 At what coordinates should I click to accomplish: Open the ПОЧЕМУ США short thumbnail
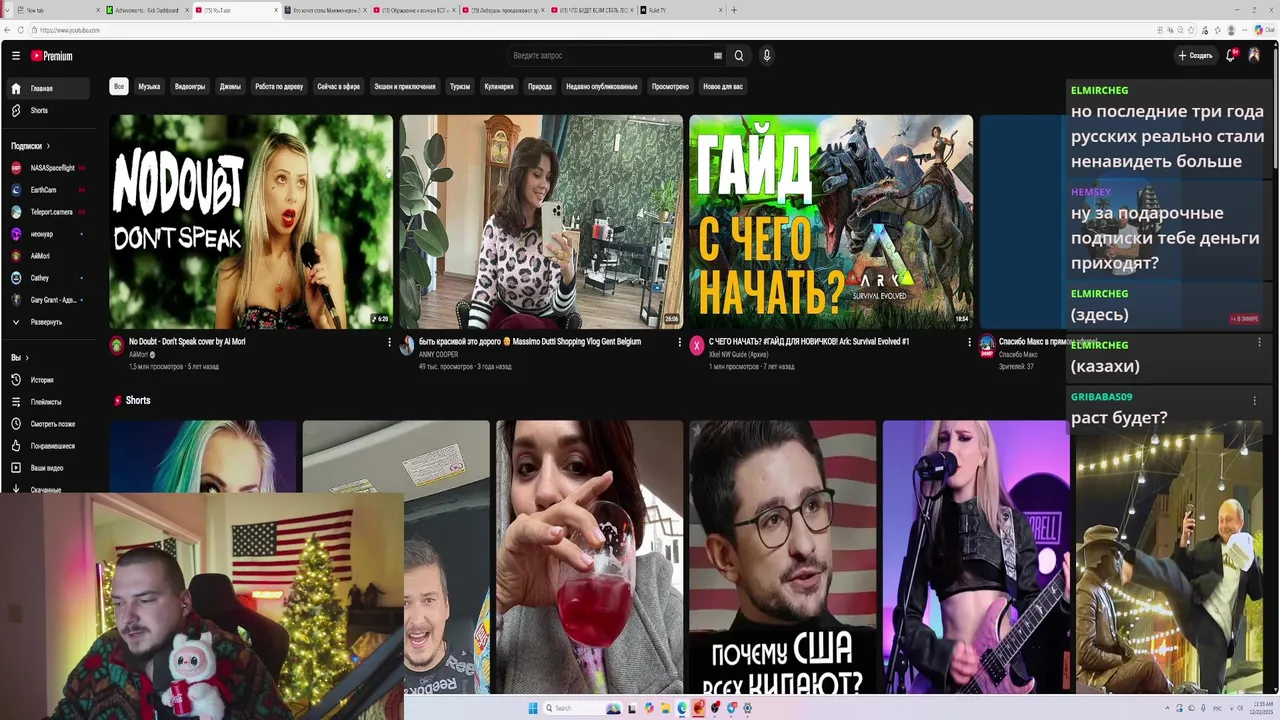(x=782, y=557)
